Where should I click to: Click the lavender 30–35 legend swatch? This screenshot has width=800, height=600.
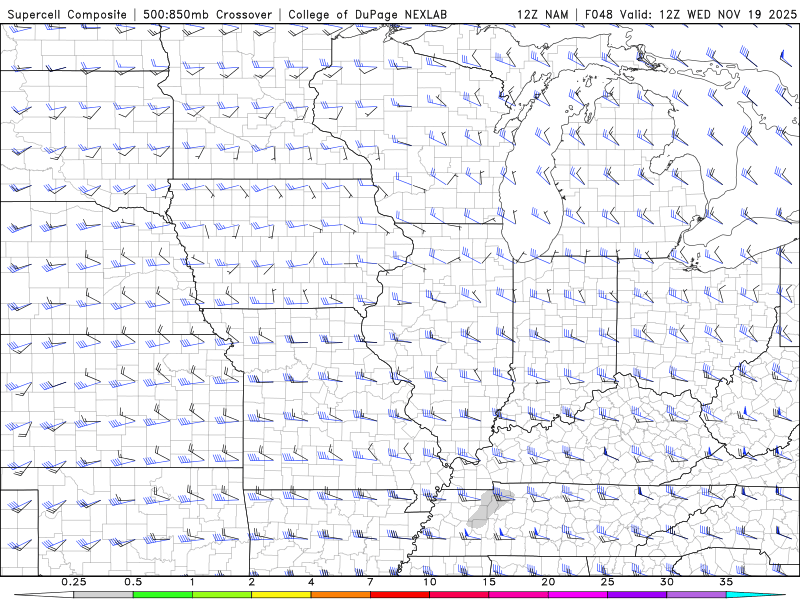(x=696, y=595)
